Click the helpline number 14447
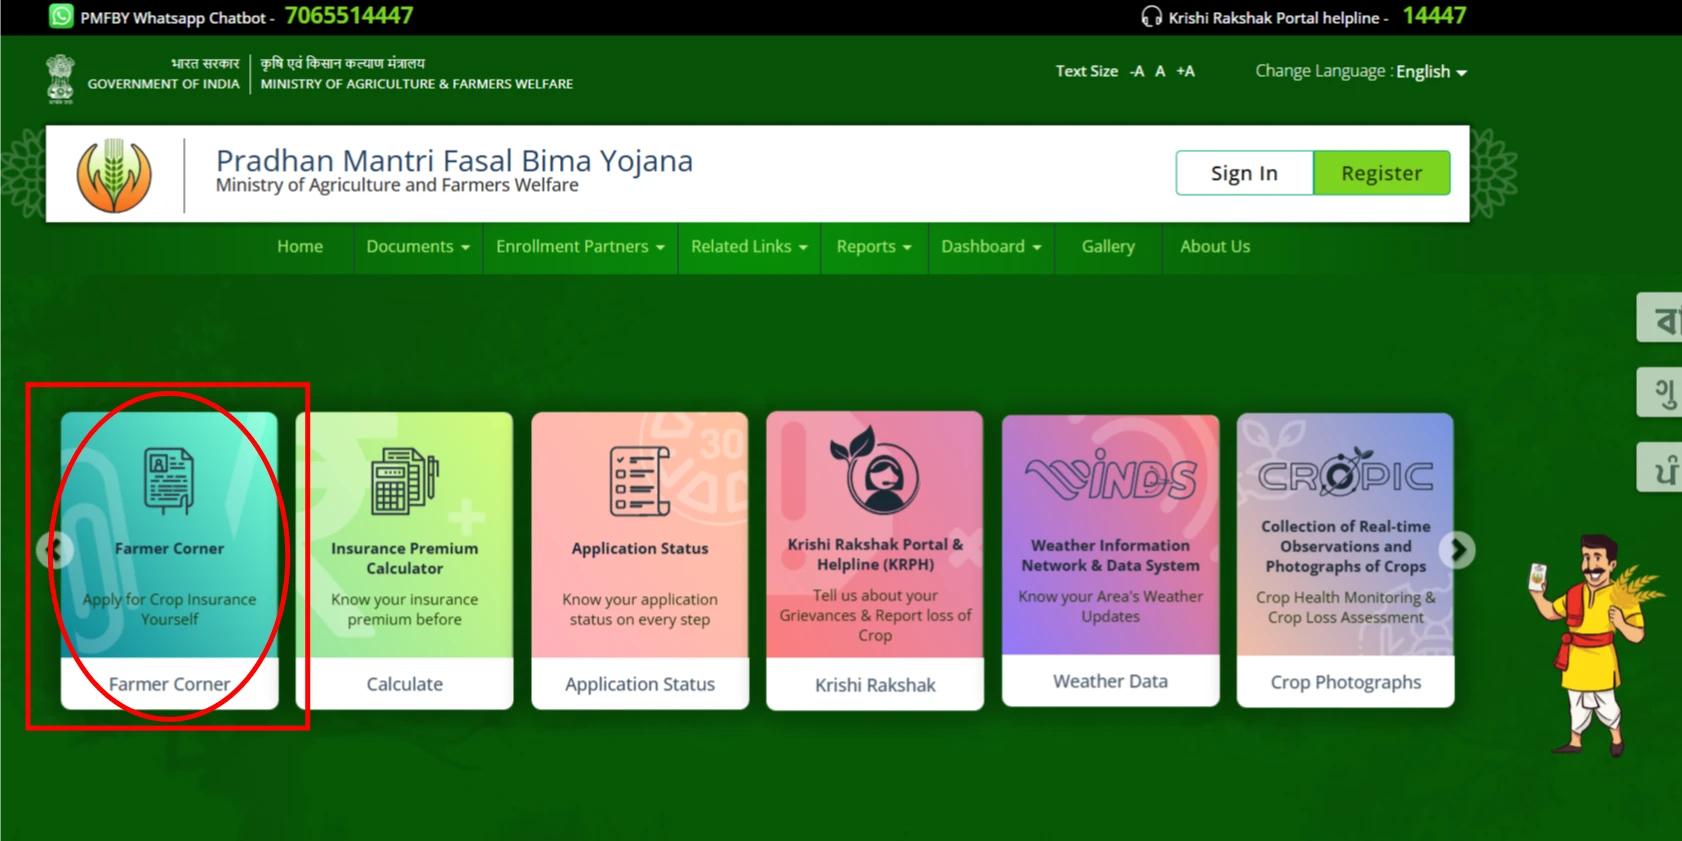Screen dimensions: 1682x841 tap(1434, 16)
